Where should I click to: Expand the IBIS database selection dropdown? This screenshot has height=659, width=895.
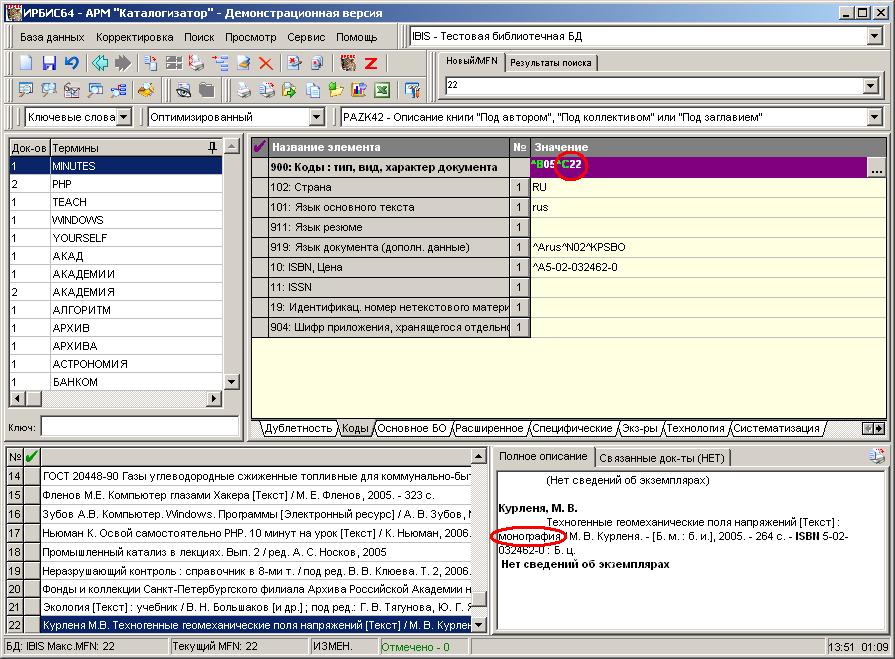pos(874,37)
